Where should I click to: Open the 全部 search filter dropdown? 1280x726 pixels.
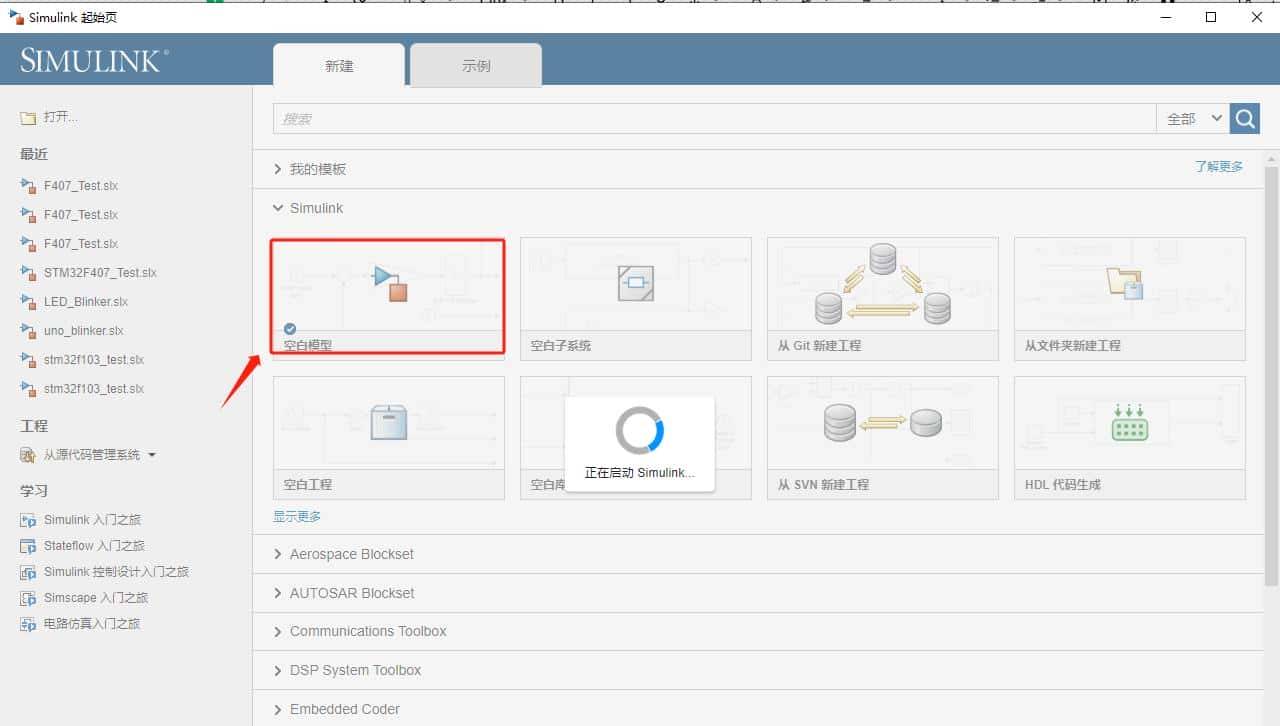pos(1193,118)
